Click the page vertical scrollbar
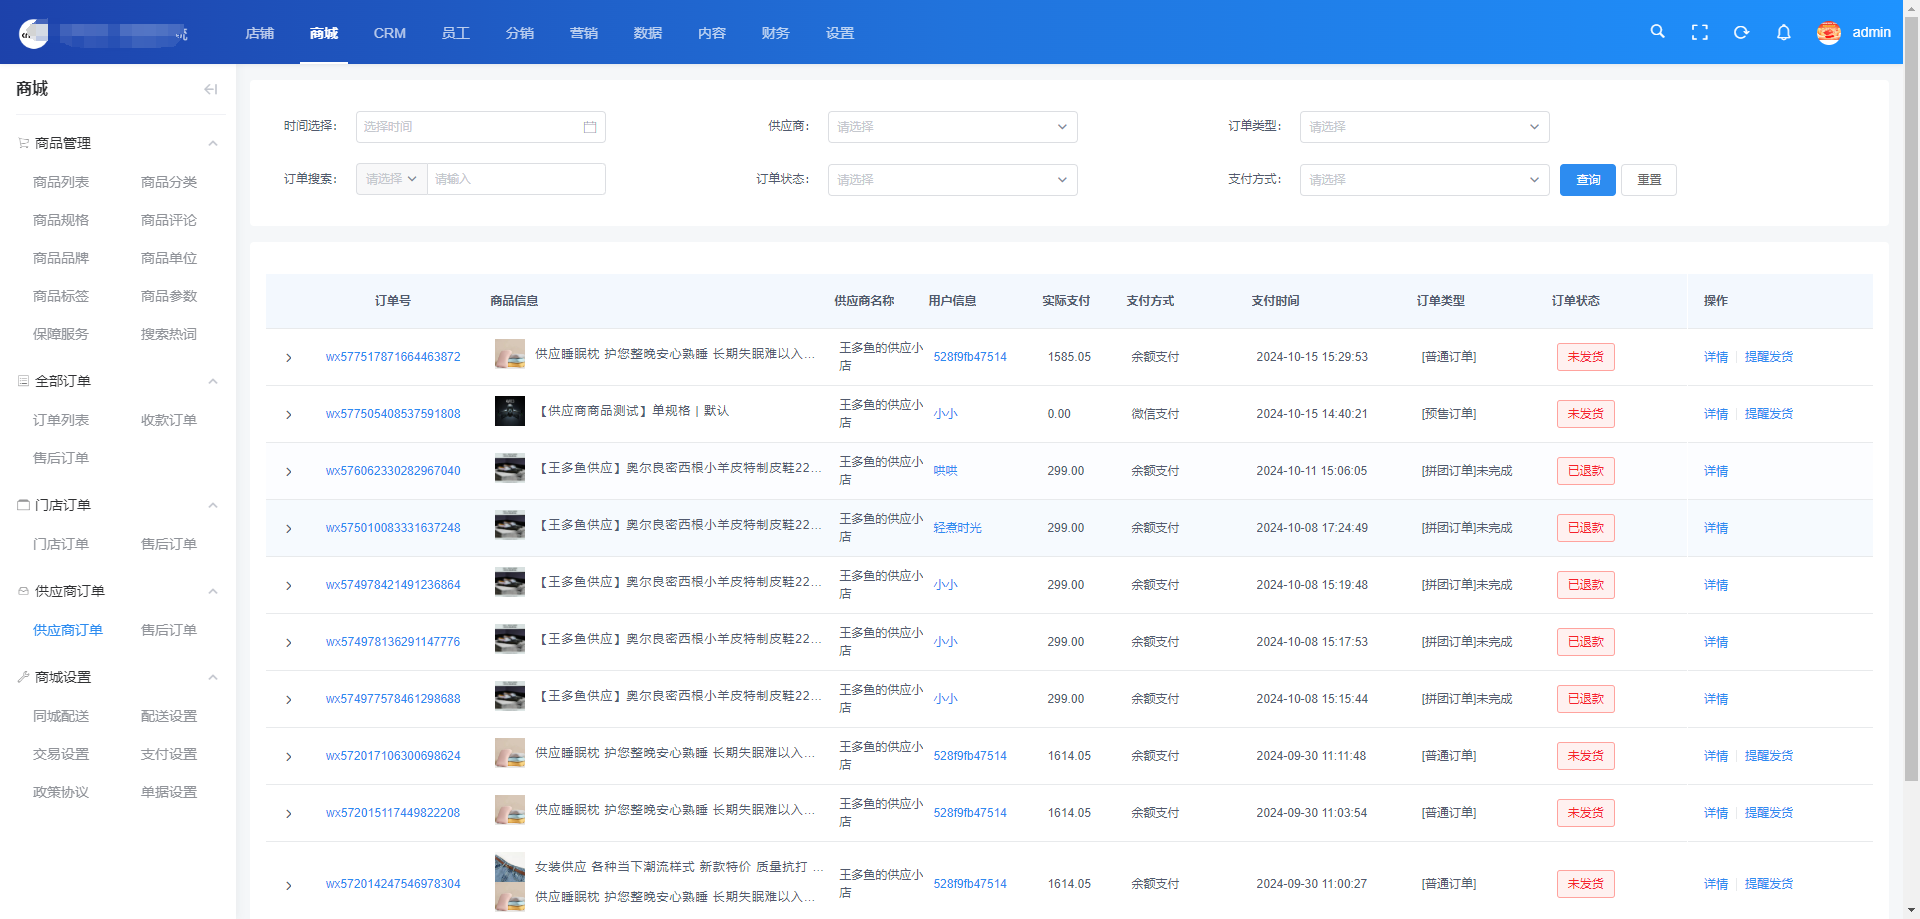The height and width of the screenshot is (919, 1920). [x=1911, y=400]
